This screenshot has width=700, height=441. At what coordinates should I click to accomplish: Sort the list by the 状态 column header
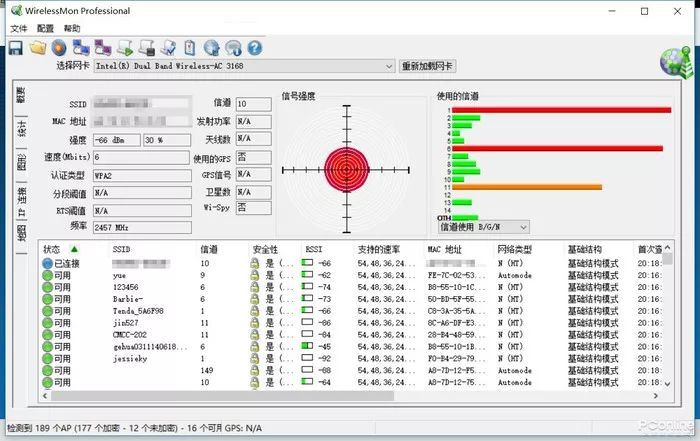58,249
